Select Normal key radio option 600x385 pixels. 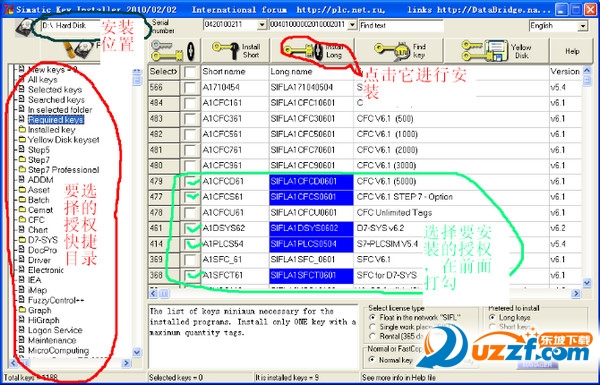[x=372, y=360]
